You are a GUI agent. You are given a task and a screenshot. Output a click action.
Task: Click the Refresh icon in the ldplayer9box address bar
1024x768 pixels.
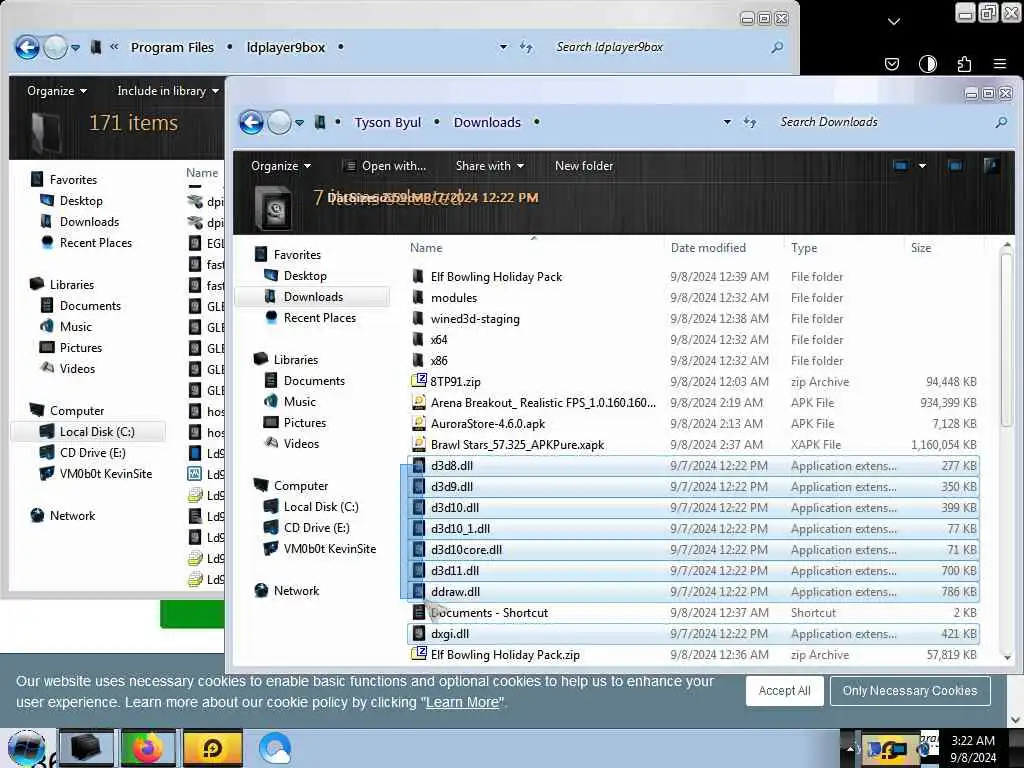(526, 47)
